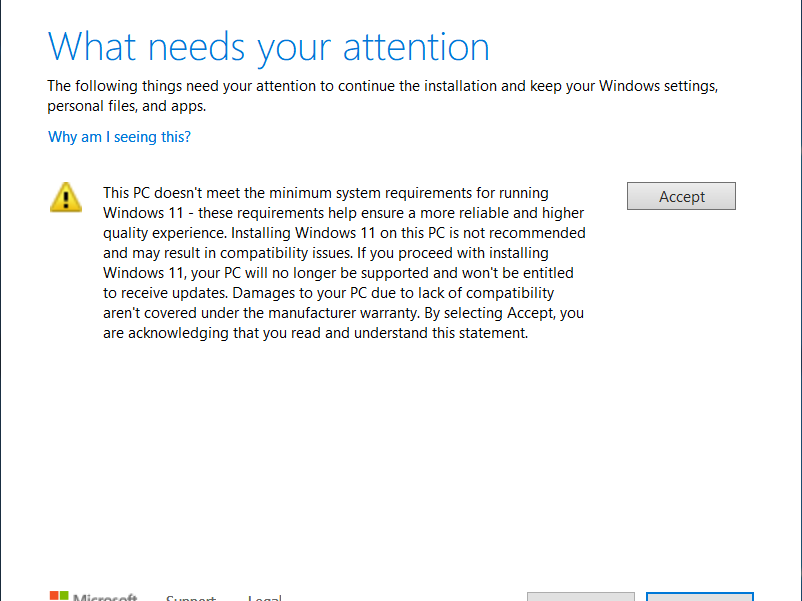802x601 pixels.
Task: Click the blue-outlined button in the footer
Action: coord(699,596)
